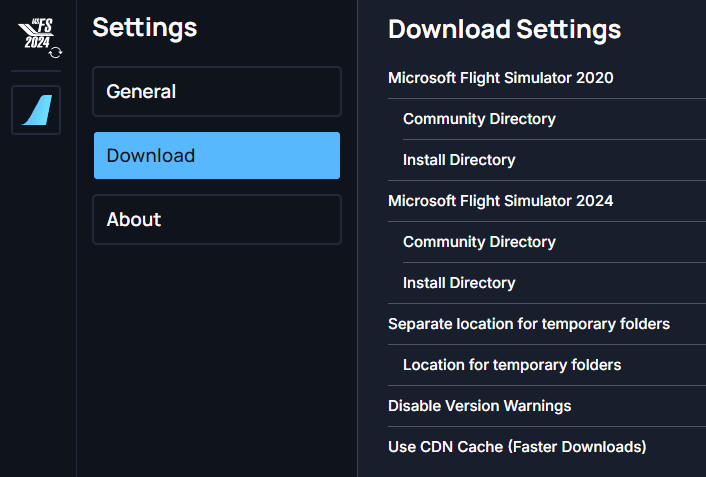The width and height of the screenshot is (706, 477).
Task: Click the Download Settings heading
Action: tap(504, 30)
